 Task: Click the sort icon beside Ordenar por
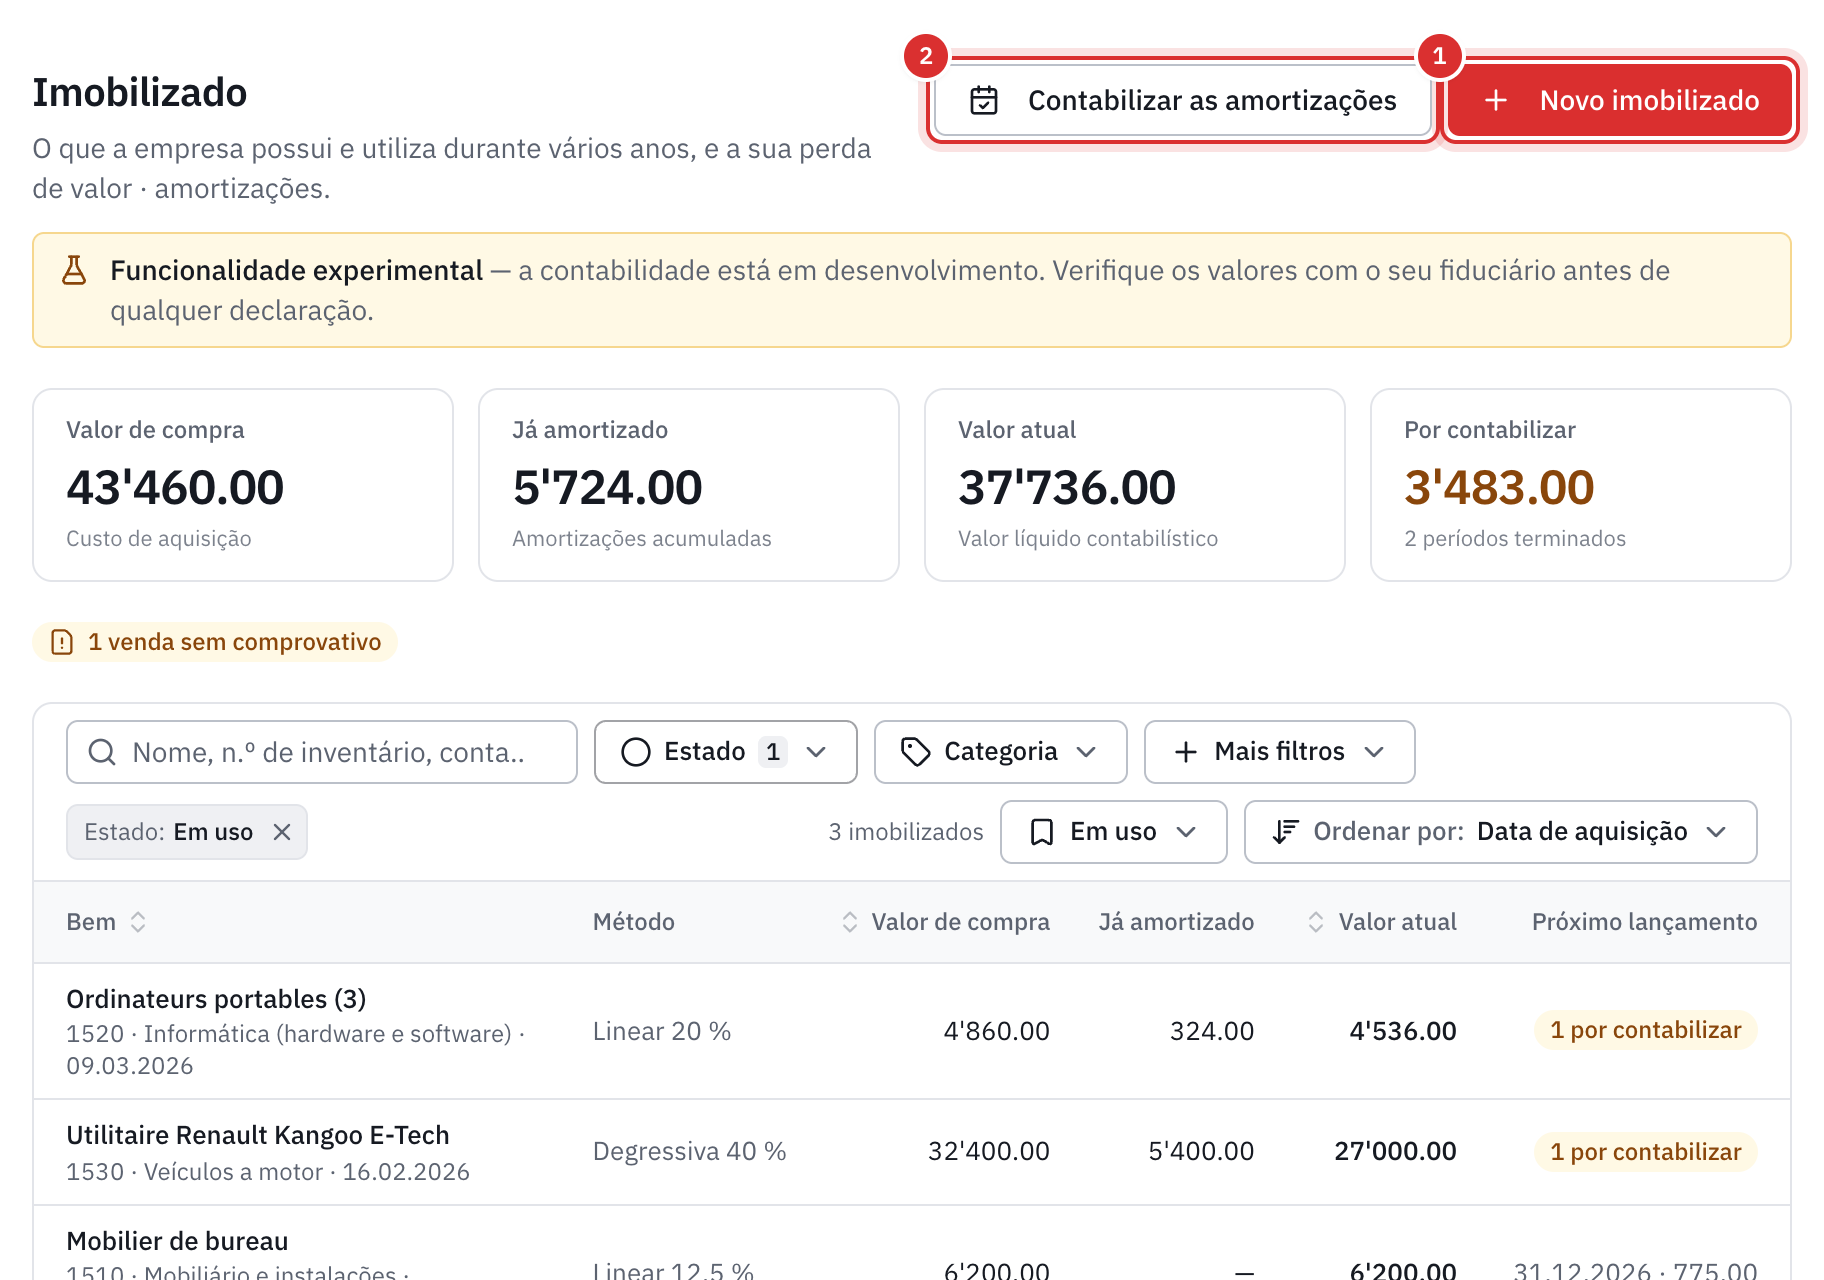[x=1285, y=832]
